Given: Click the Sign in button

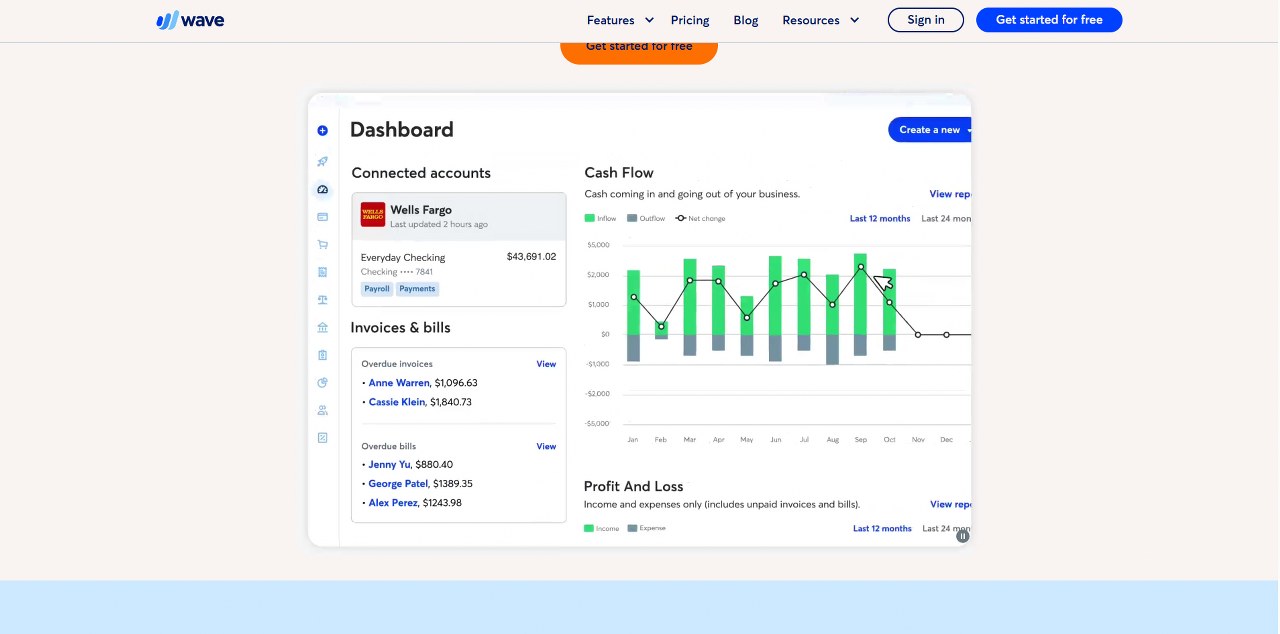Looking at the screenshot, I should [x=926, y=20].
